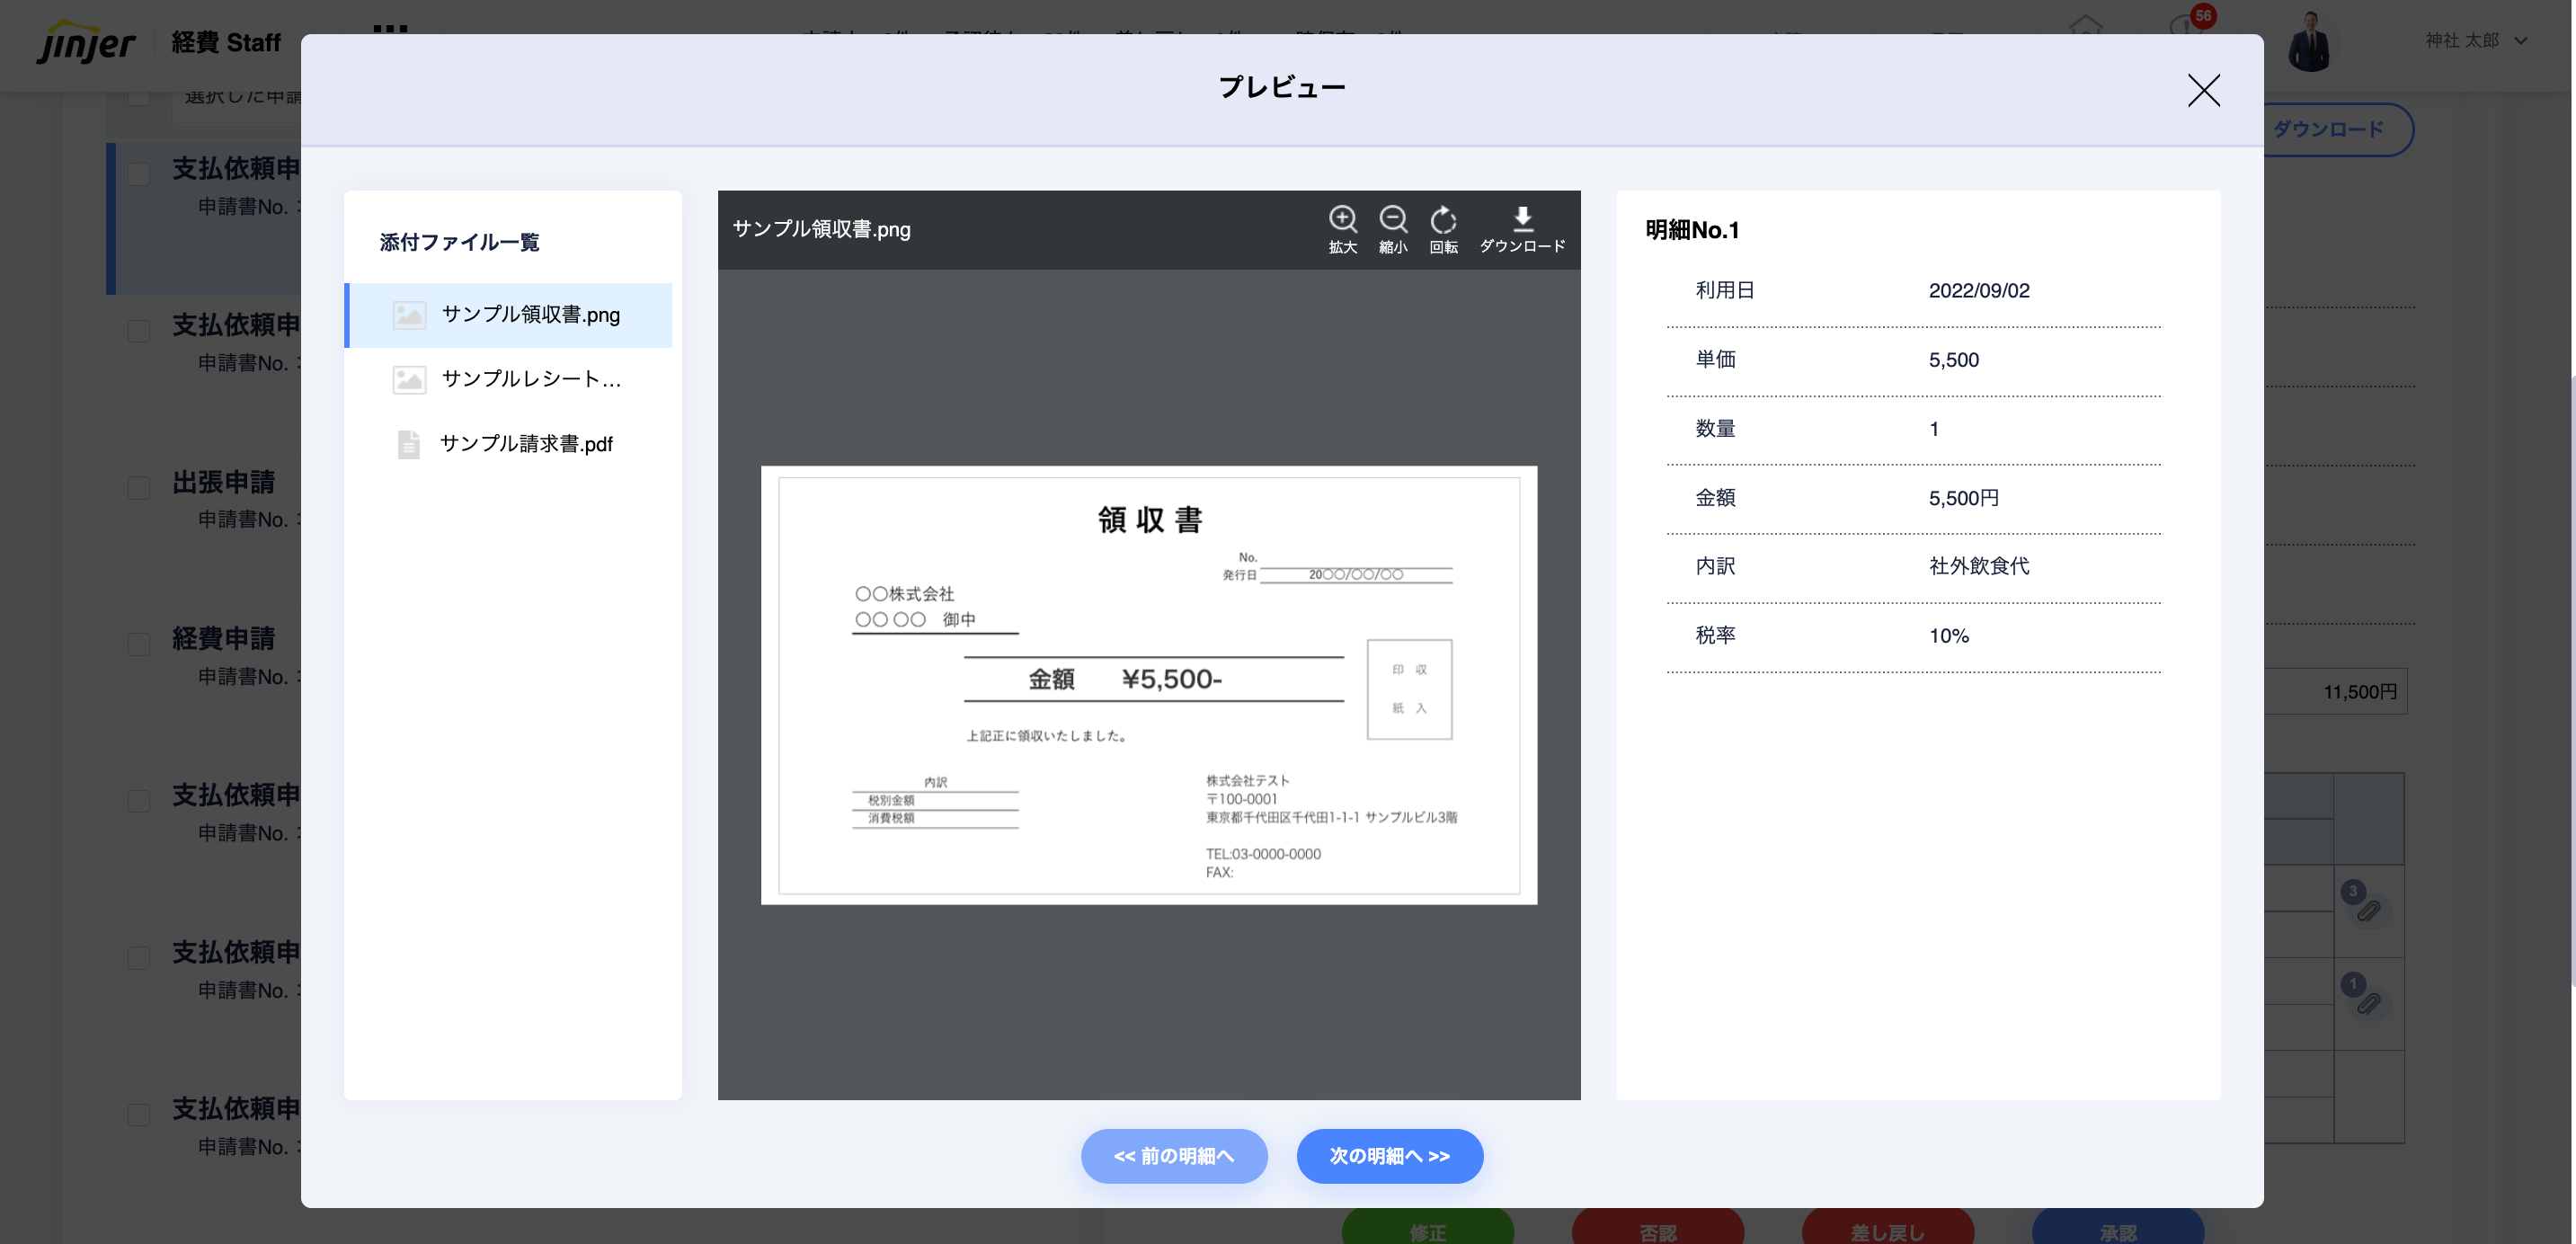Expand the 神社 太郎 user dropdown
2576x1244 pixels.
coord(2521,41)
